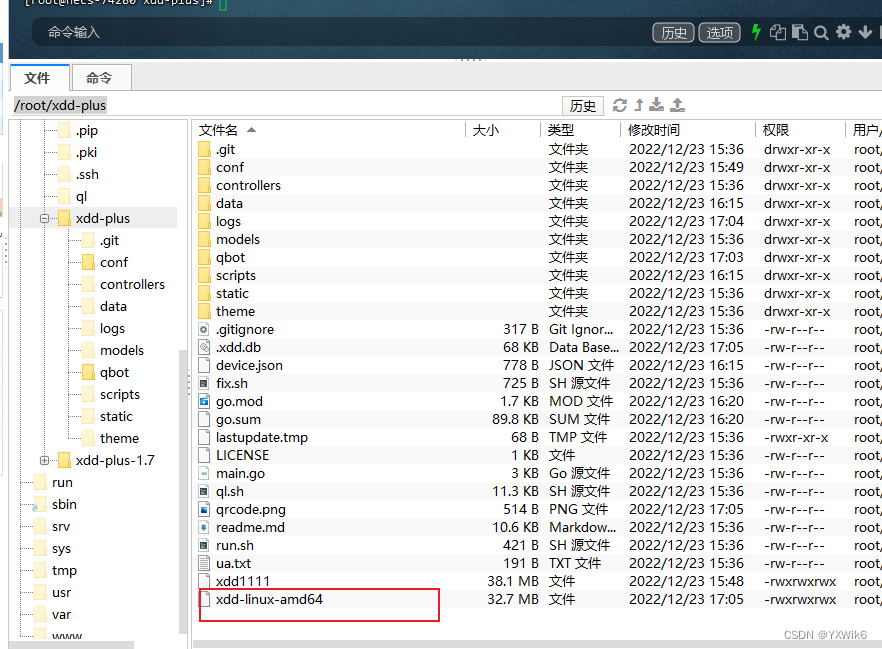Click the paste icon in the command bar

click(799, 32)
